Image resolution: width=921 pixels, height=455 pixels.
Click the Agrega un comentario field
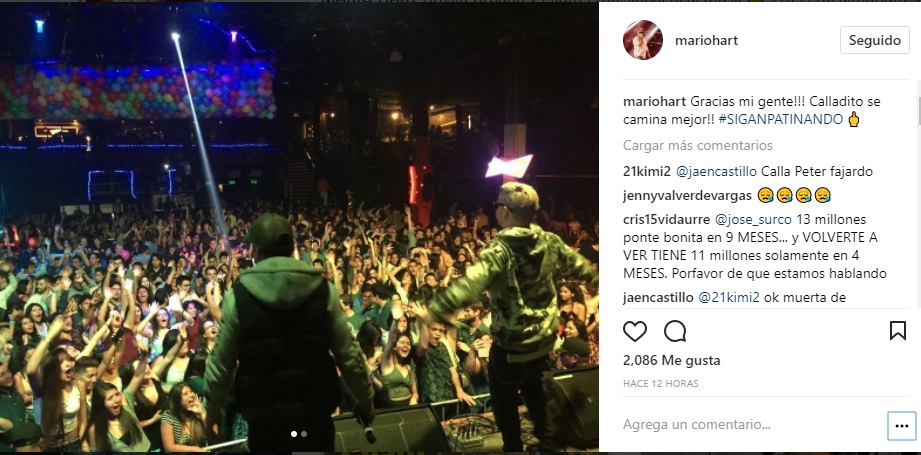coord(752,424)
